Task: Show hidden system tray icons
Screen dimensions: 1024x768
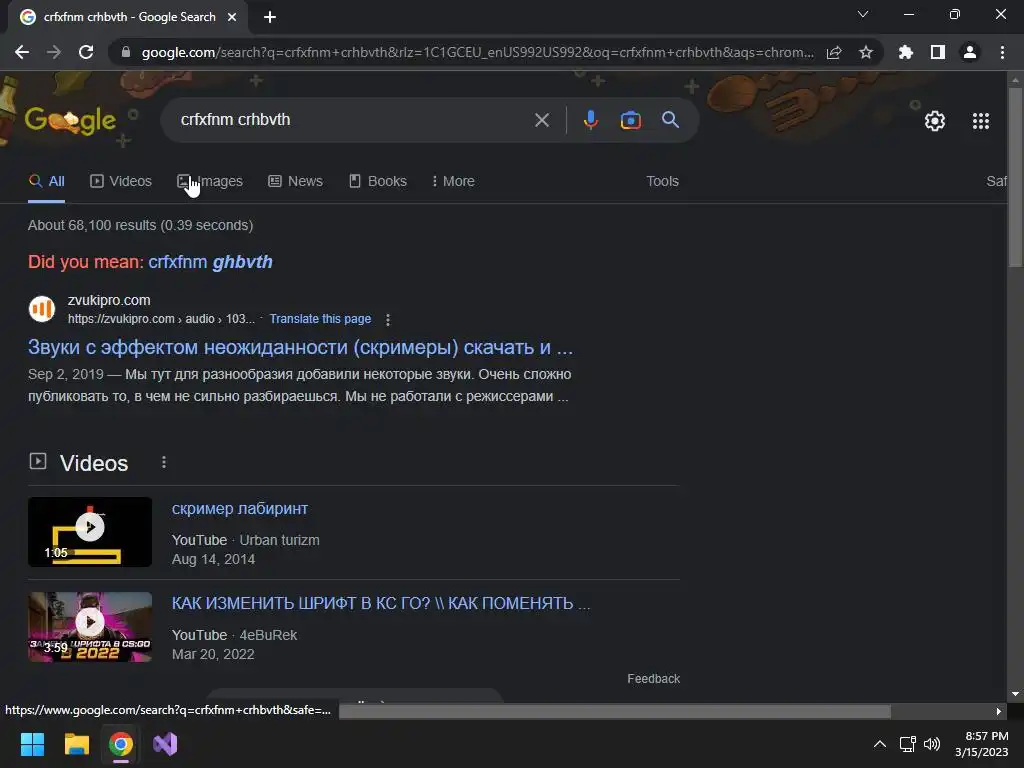Action: pyautogui.click(x=880, y=744)
